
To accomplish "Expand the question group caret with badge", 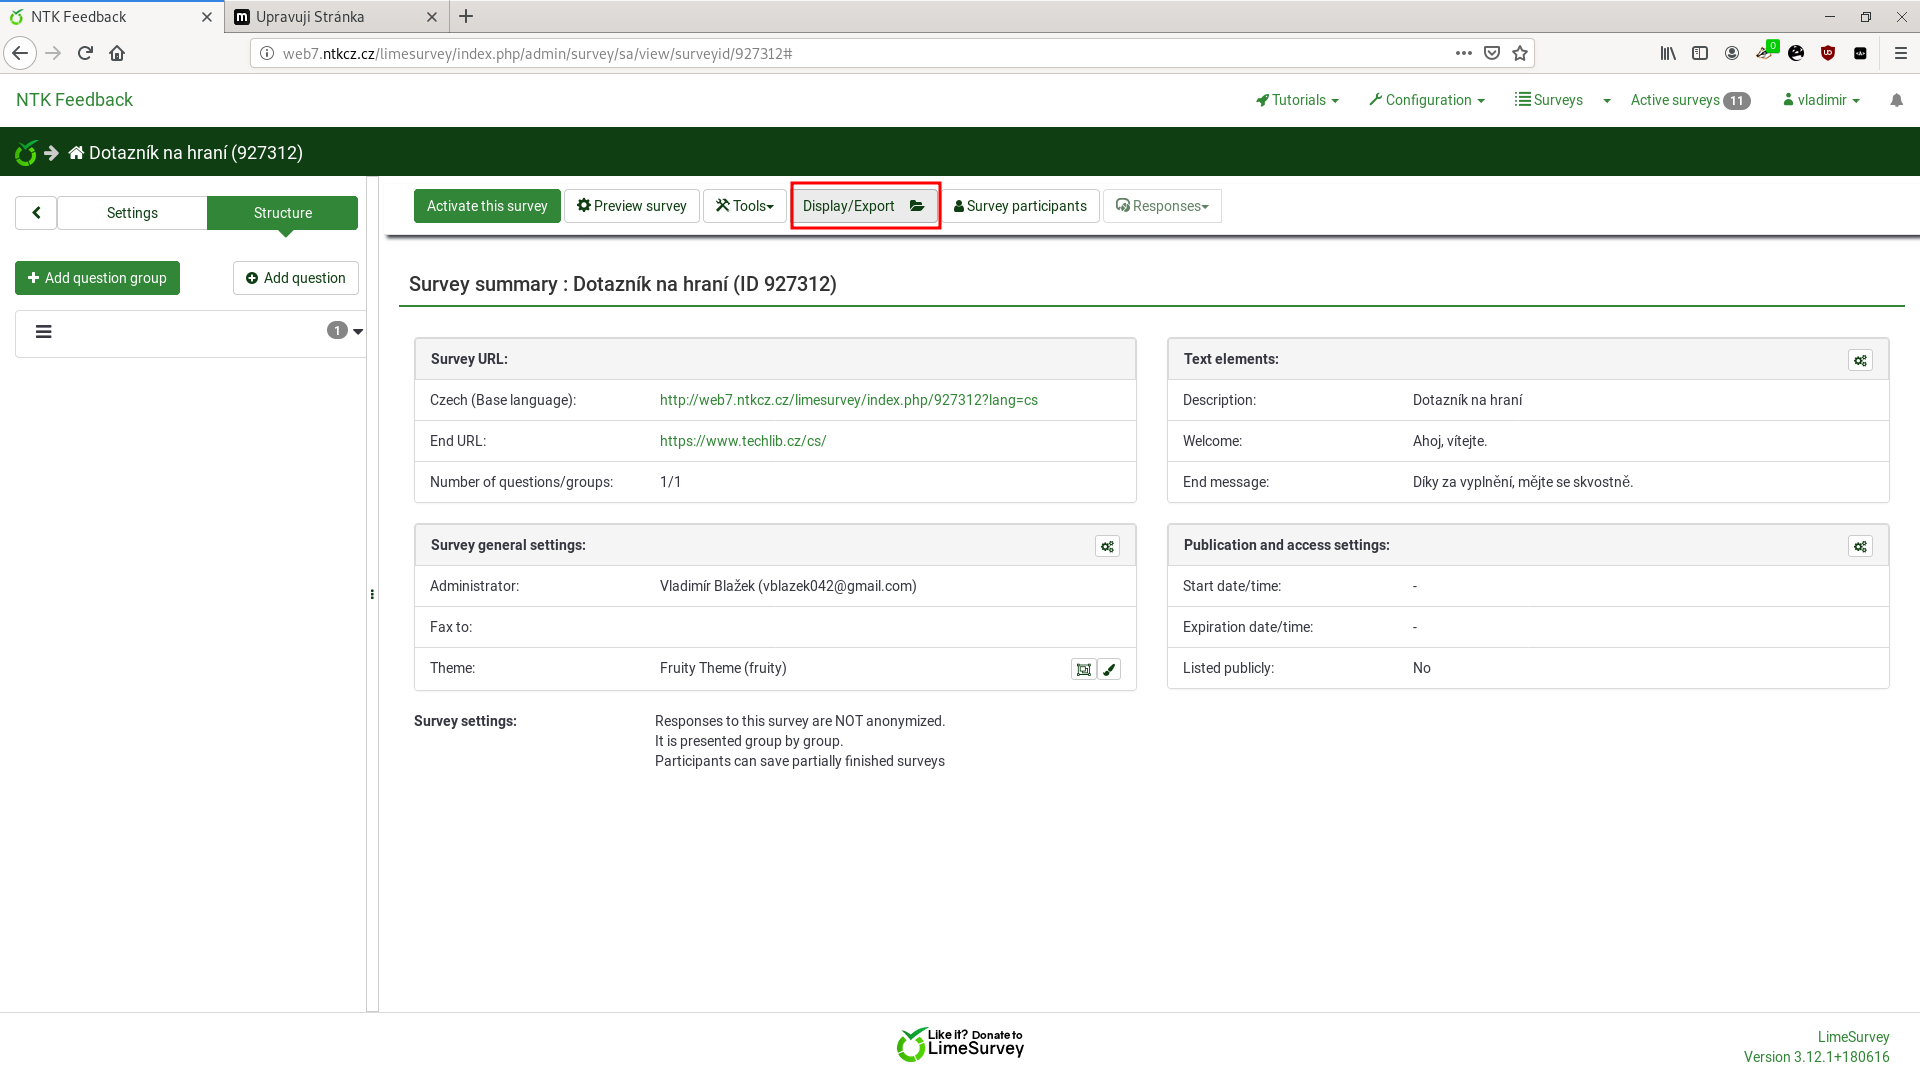I will pos(357,331).
